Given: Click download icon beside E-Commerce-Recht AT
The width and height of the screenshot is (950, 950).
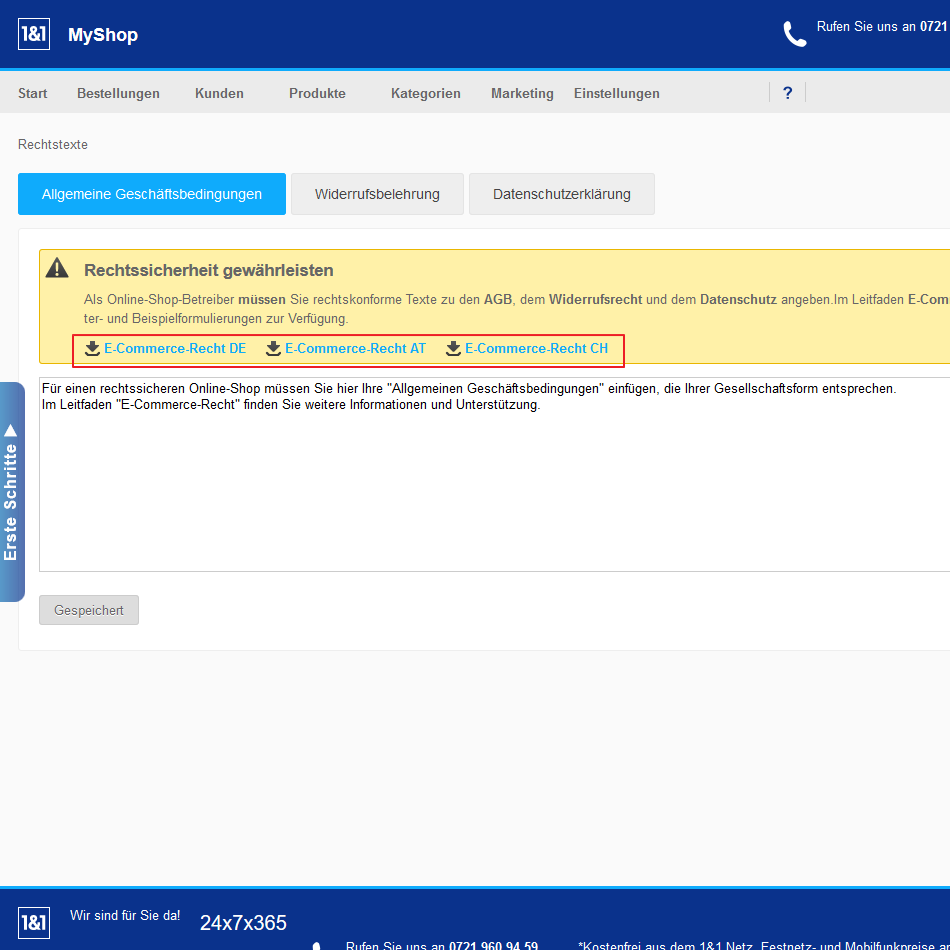Looking at the screenshot, I should [273, 349].
